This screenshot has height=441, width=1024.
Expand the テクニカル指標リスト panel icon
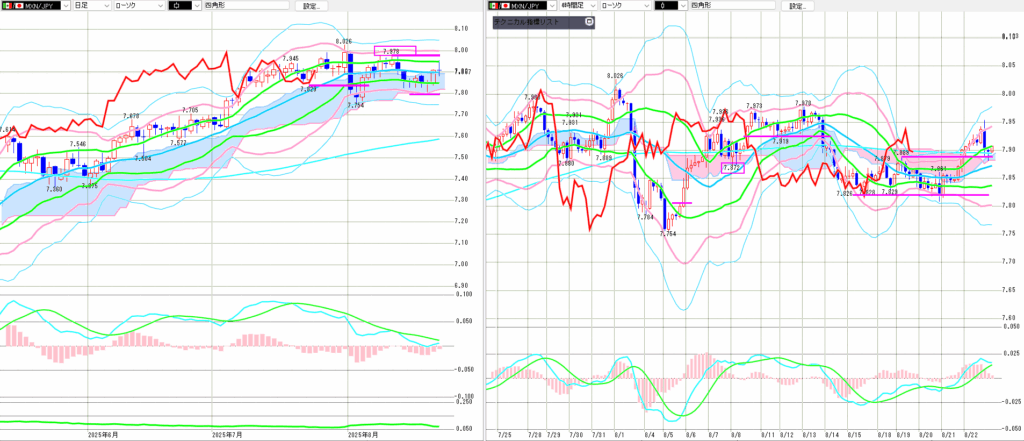pyautogui.click(x=589, y=22)
